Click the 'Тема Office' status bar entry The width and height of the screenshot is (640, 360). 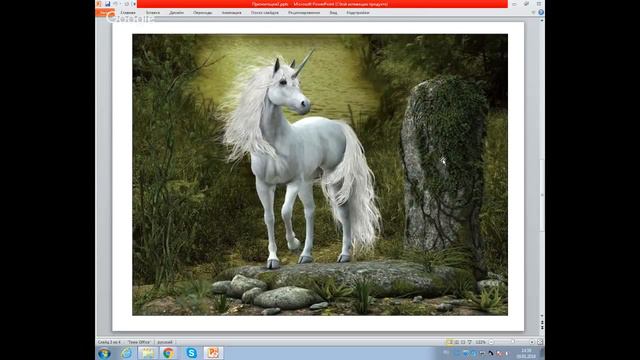[139, 342]
